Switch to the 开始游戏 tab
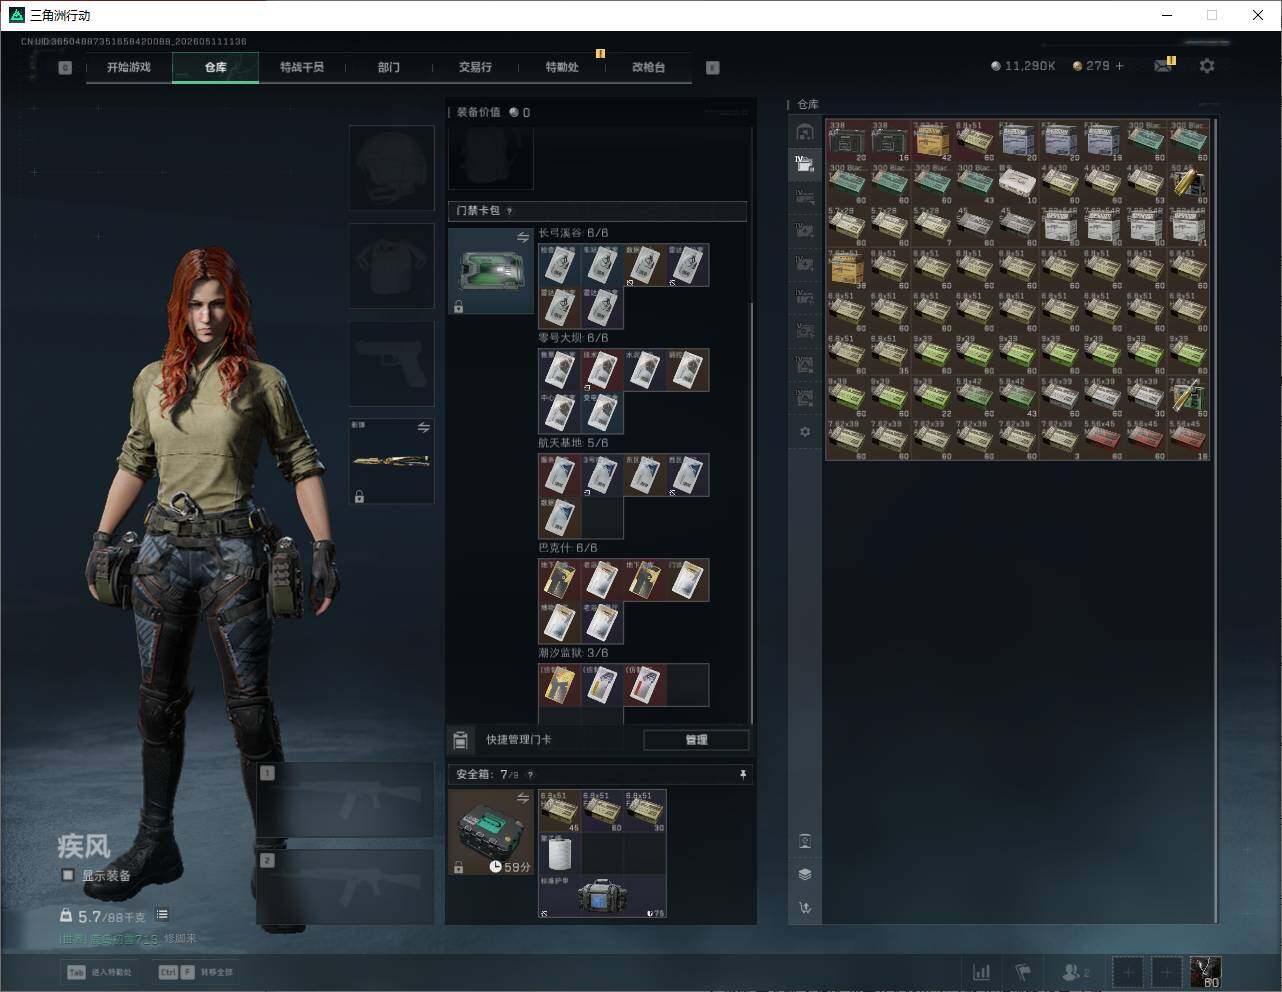1282x992 pixels. [x=129, y=67]
